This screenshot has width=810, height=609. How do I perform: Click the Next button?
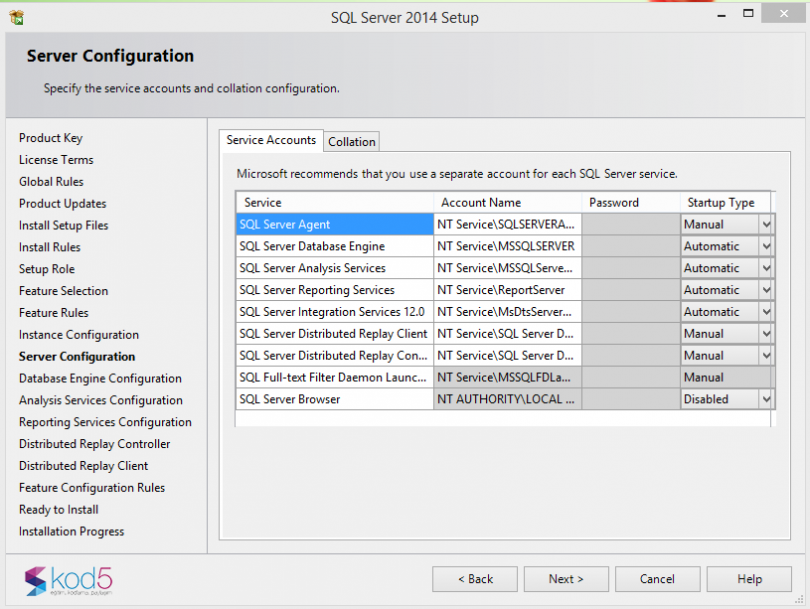pos(565,578)
